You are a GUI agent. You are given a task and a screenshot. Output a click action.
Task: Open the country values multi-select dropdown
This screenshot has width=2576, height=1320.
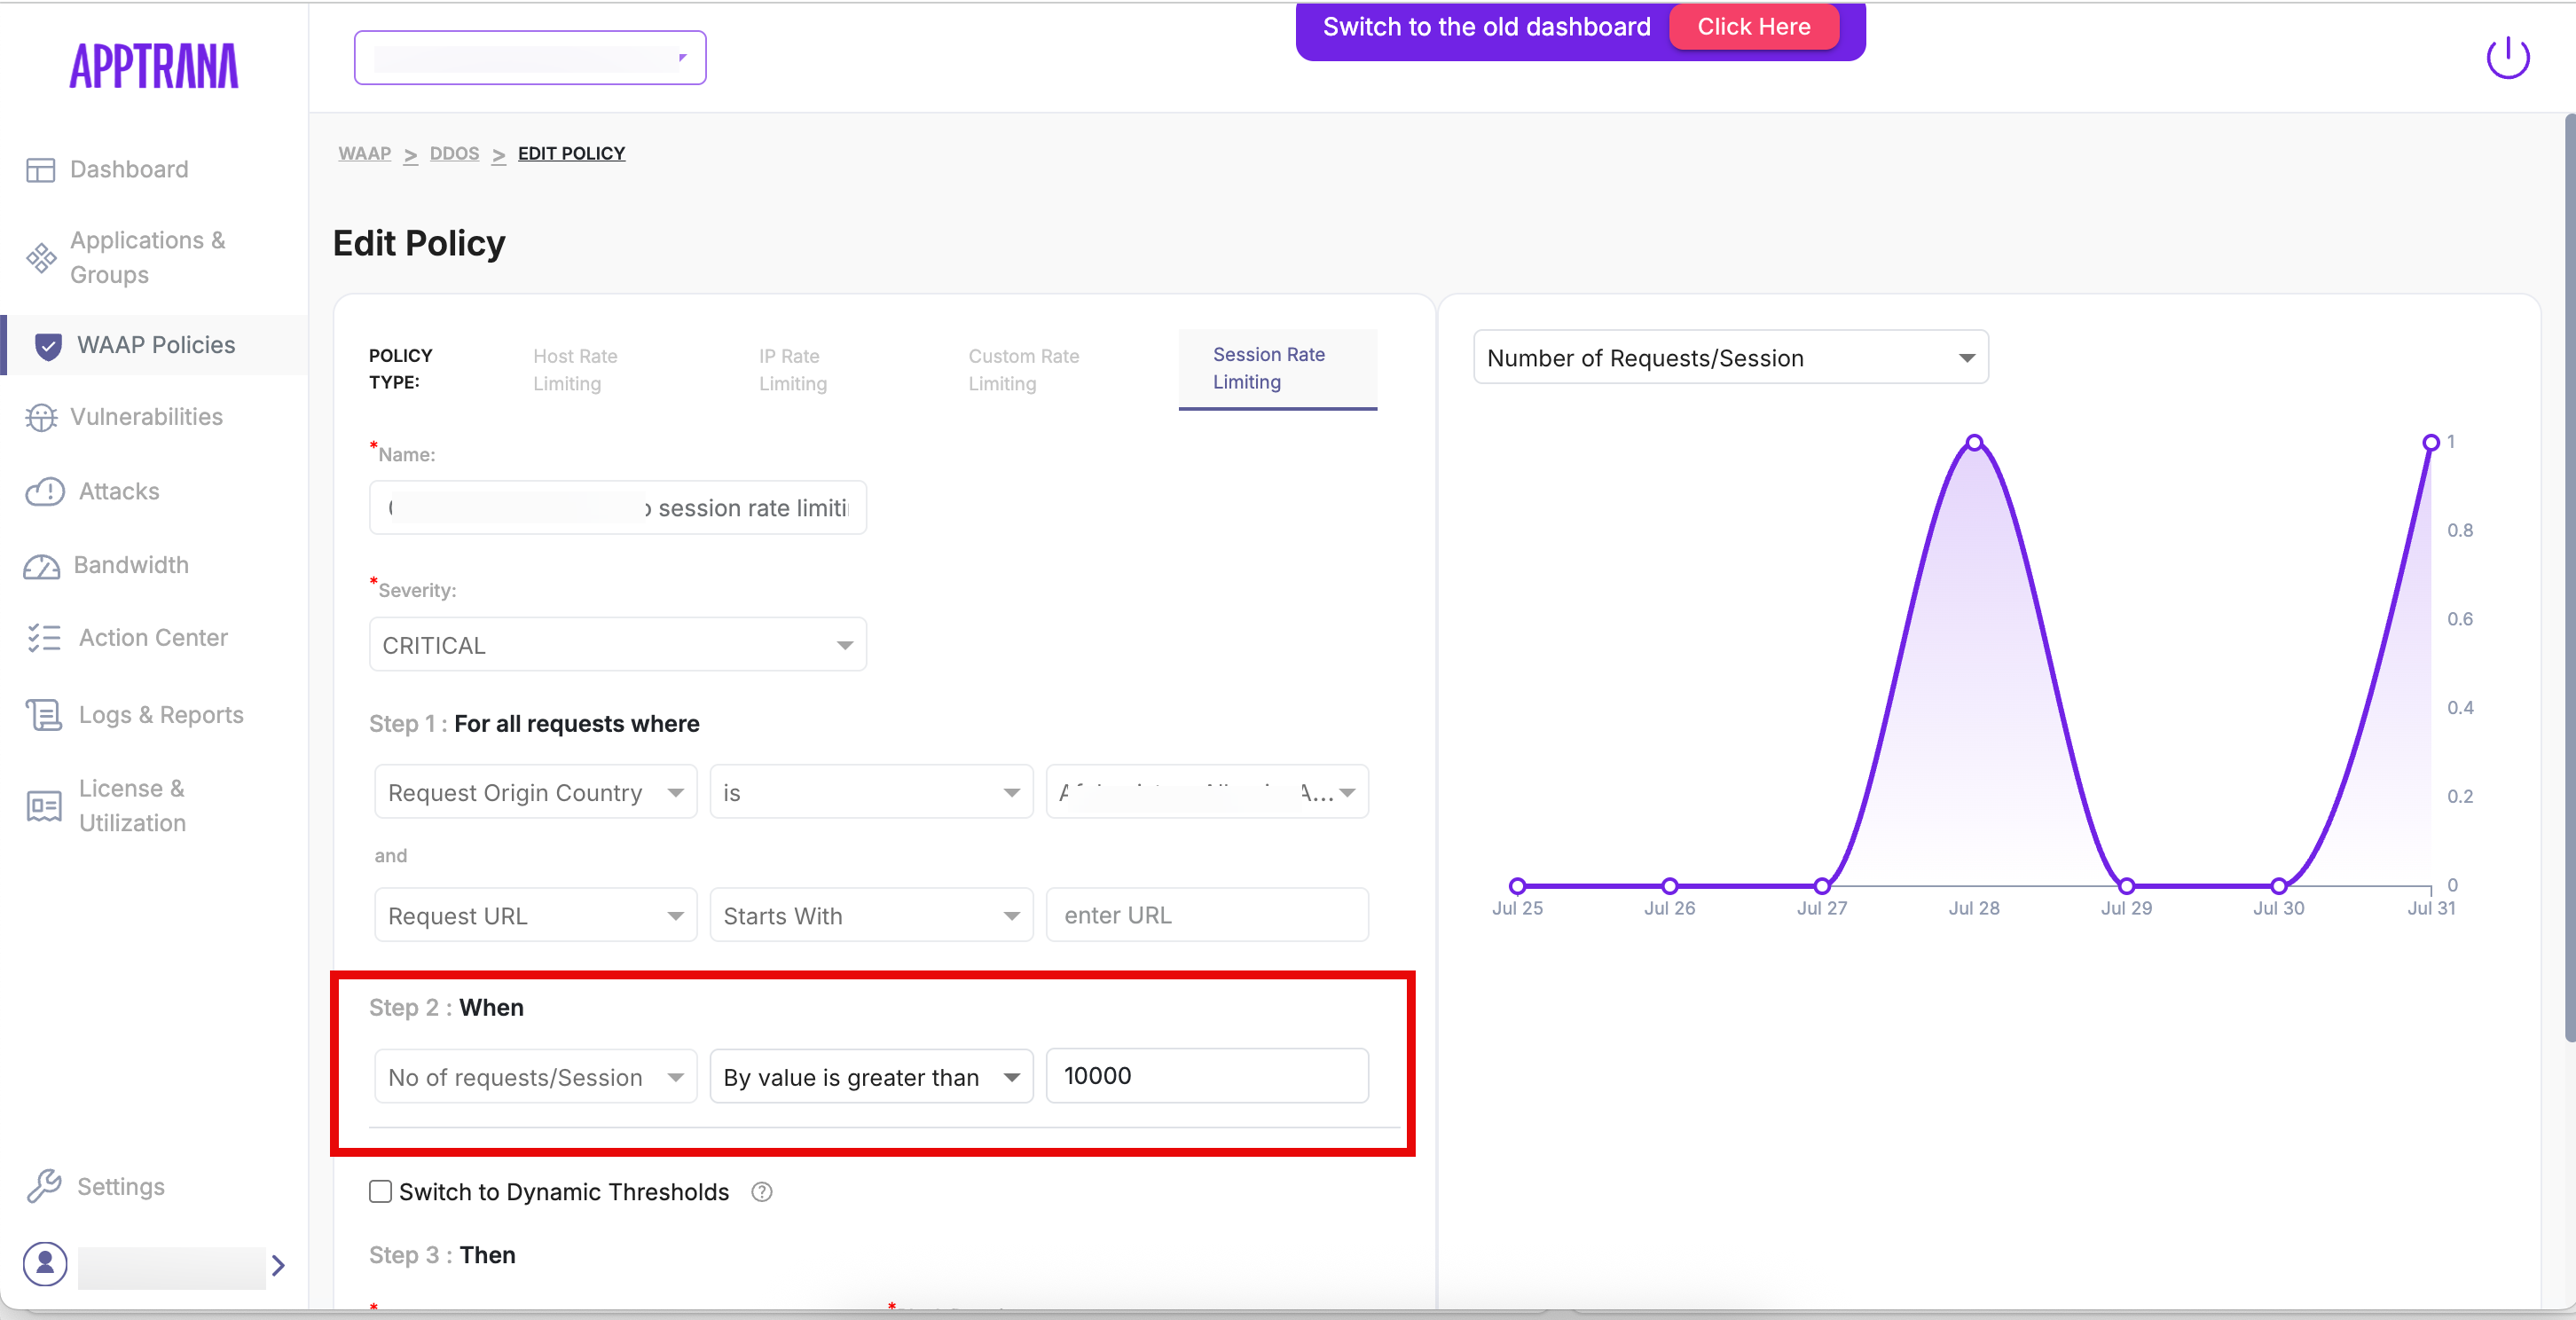coord(1207,792)
